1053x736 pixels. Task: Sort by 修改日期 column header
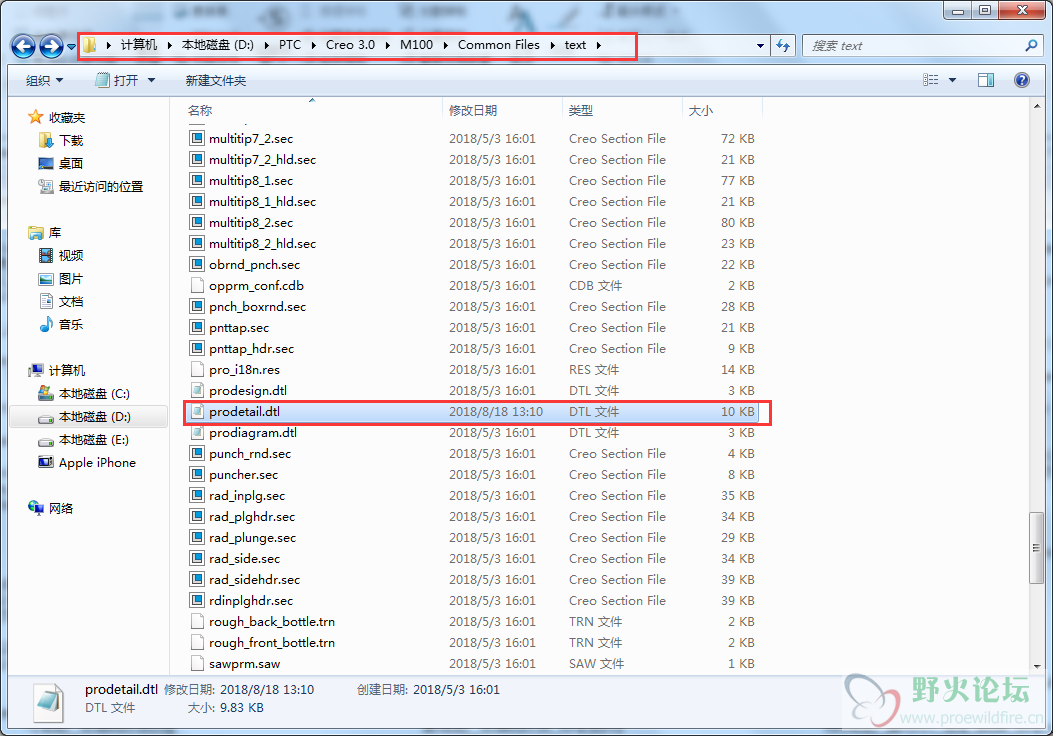473,111
